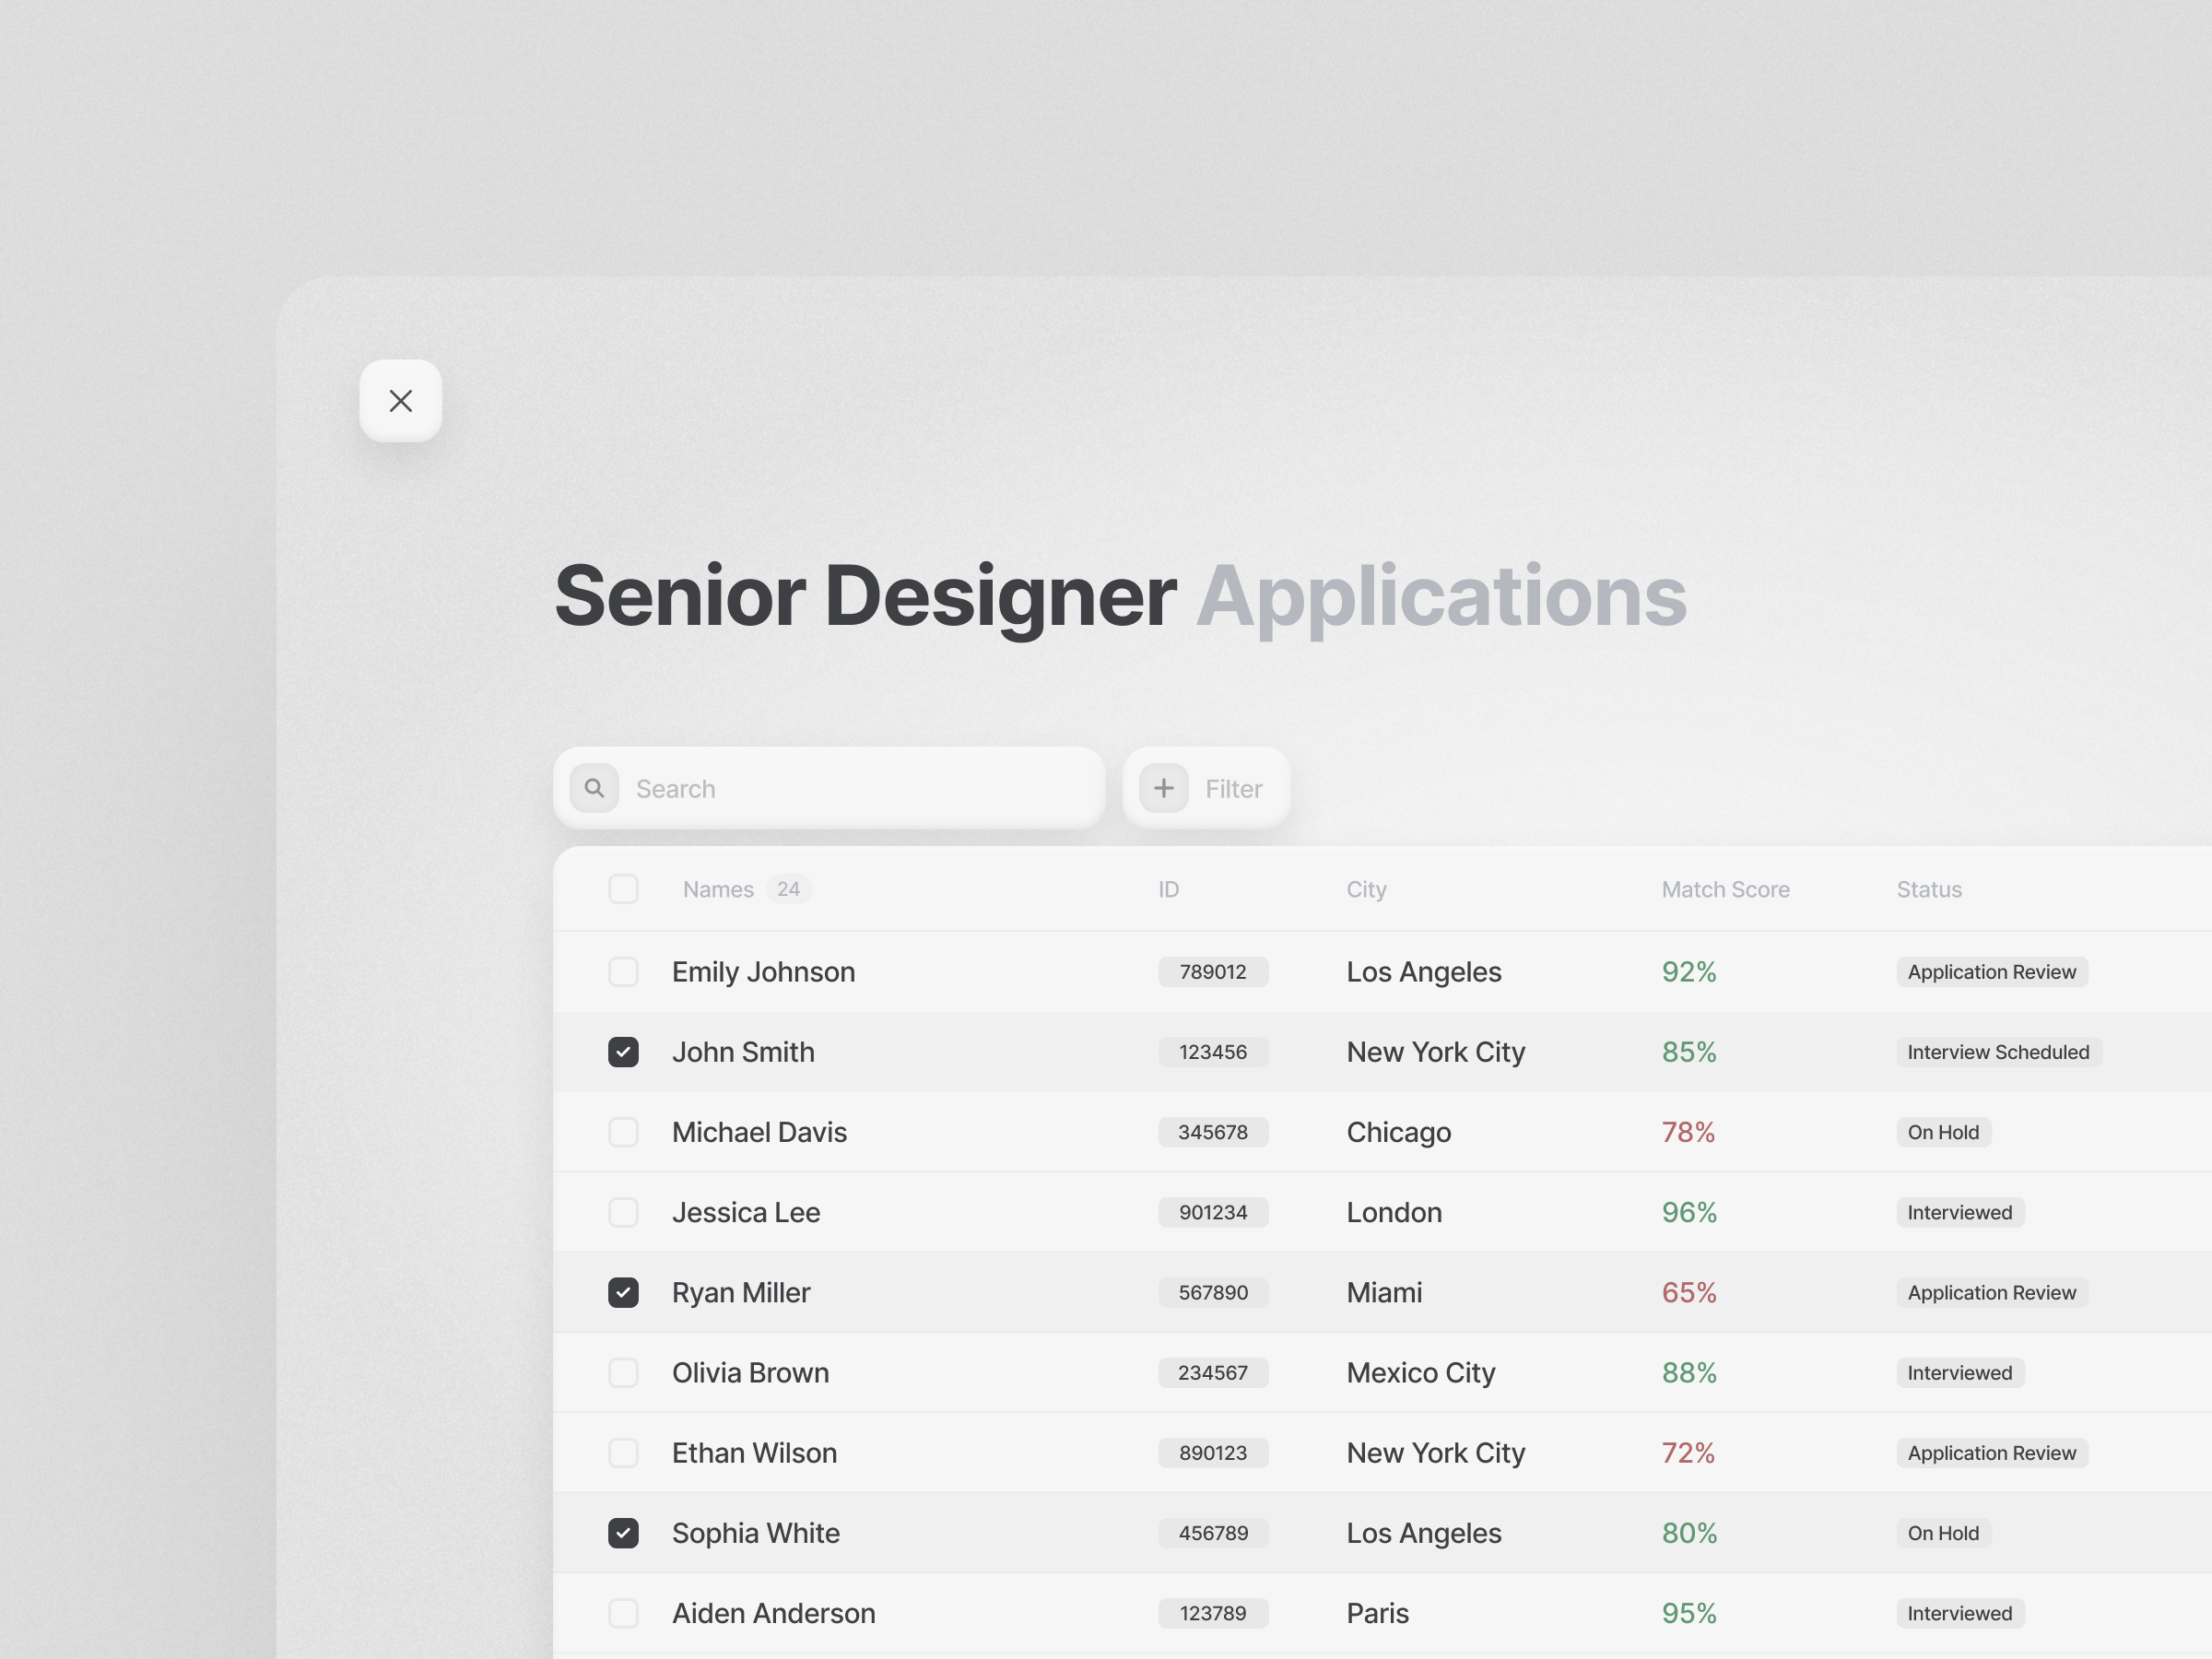The width and height of the screenshot is (2212, 1659).
Task: Select the 95% match score
Action: pyautogui.click(x=1689, y=1613)
